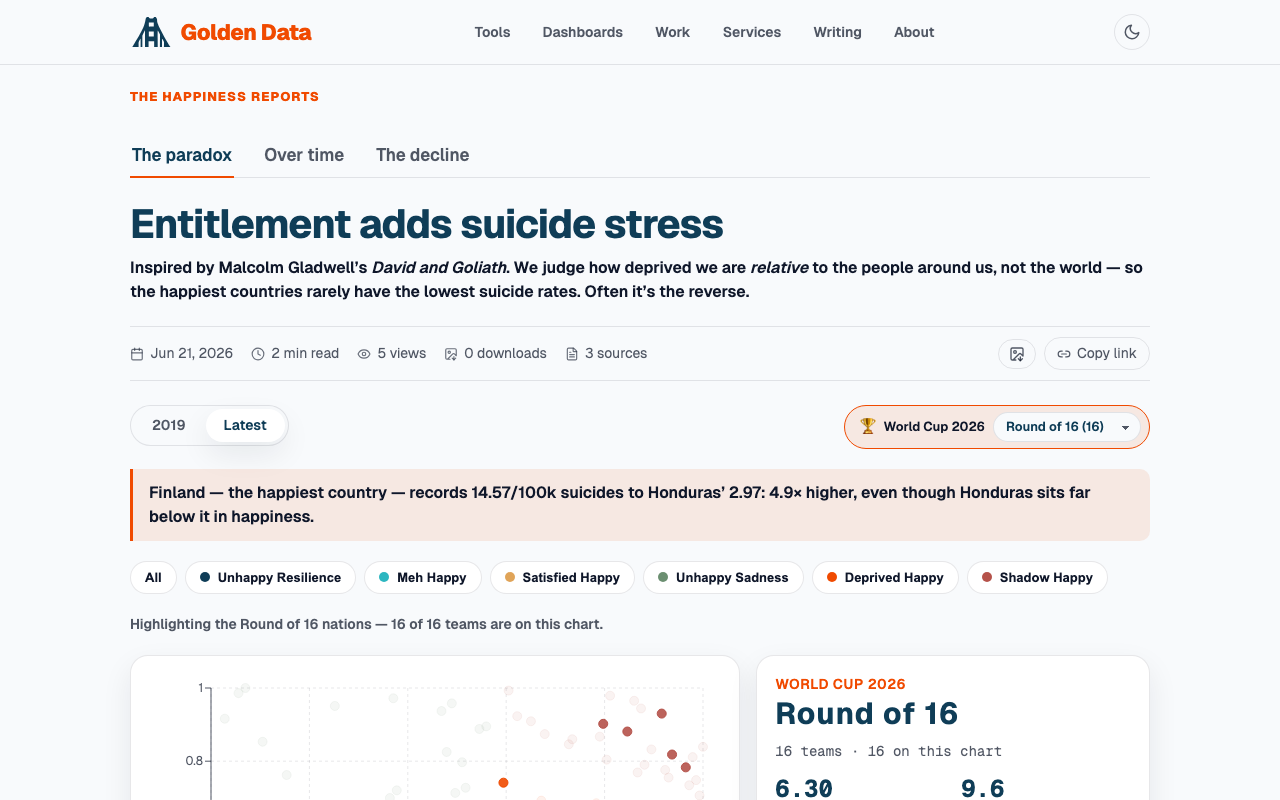Screen dimensions: 1280x800
Task: Click the clock icon by read time
Action: tap(258, 354)
